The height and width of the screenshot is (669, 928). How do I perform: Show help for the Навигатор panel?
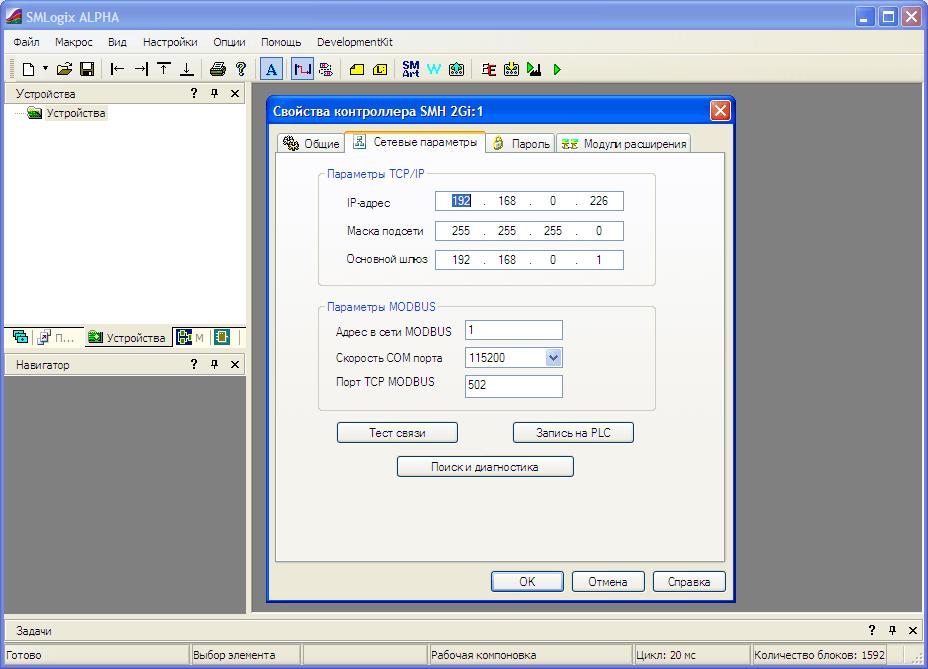(194, 364)
